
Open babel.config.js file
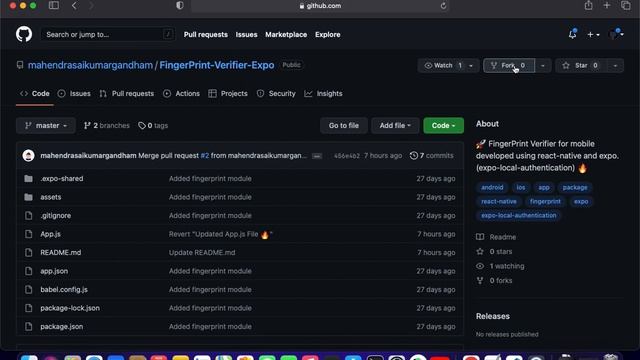(x=64, y=289)
